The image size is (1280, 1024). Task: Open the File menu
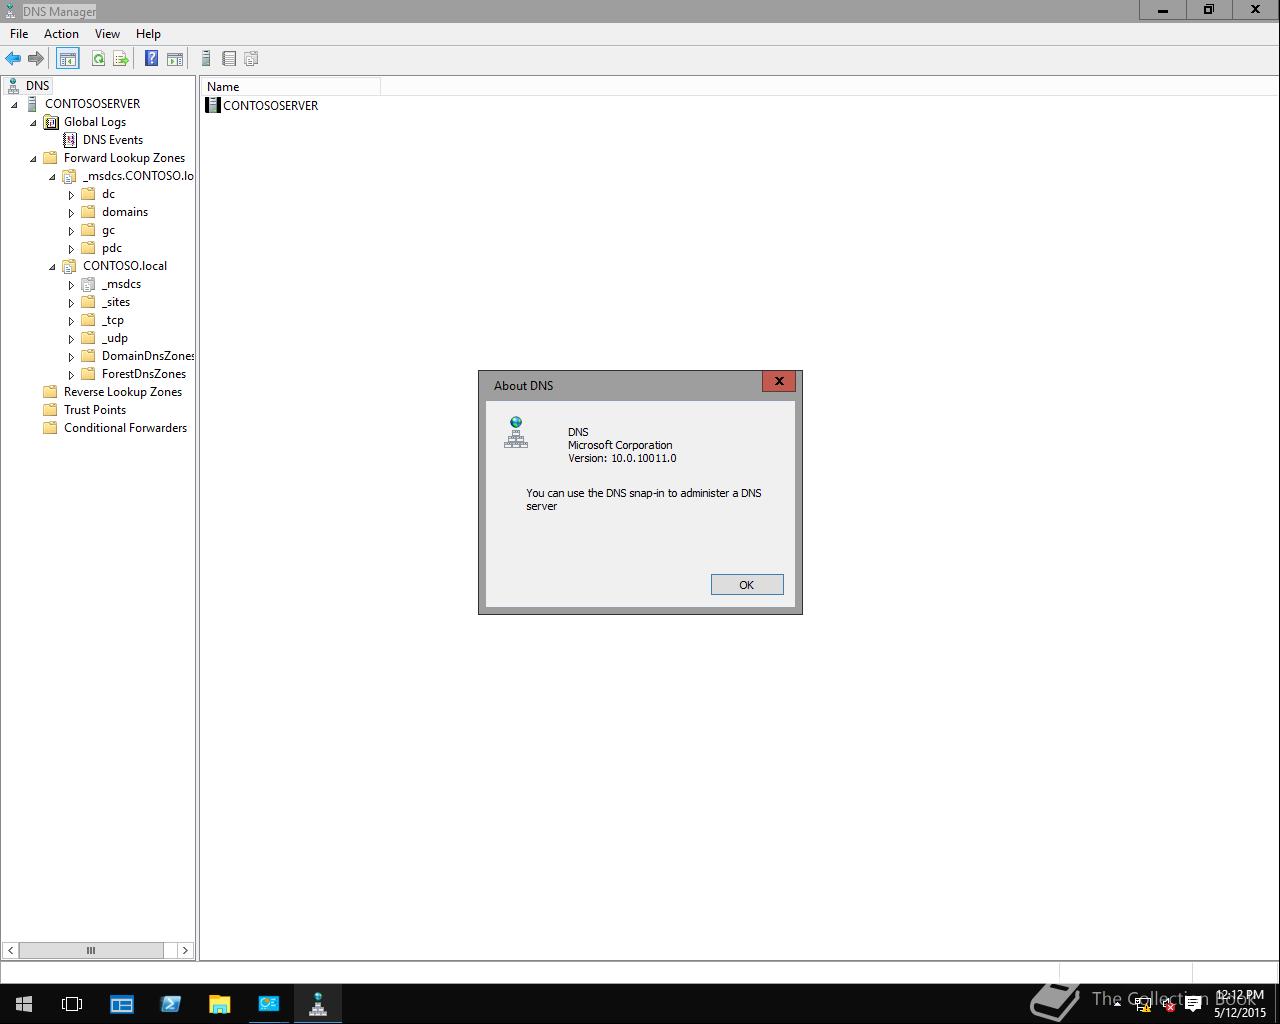coord(19,34)
